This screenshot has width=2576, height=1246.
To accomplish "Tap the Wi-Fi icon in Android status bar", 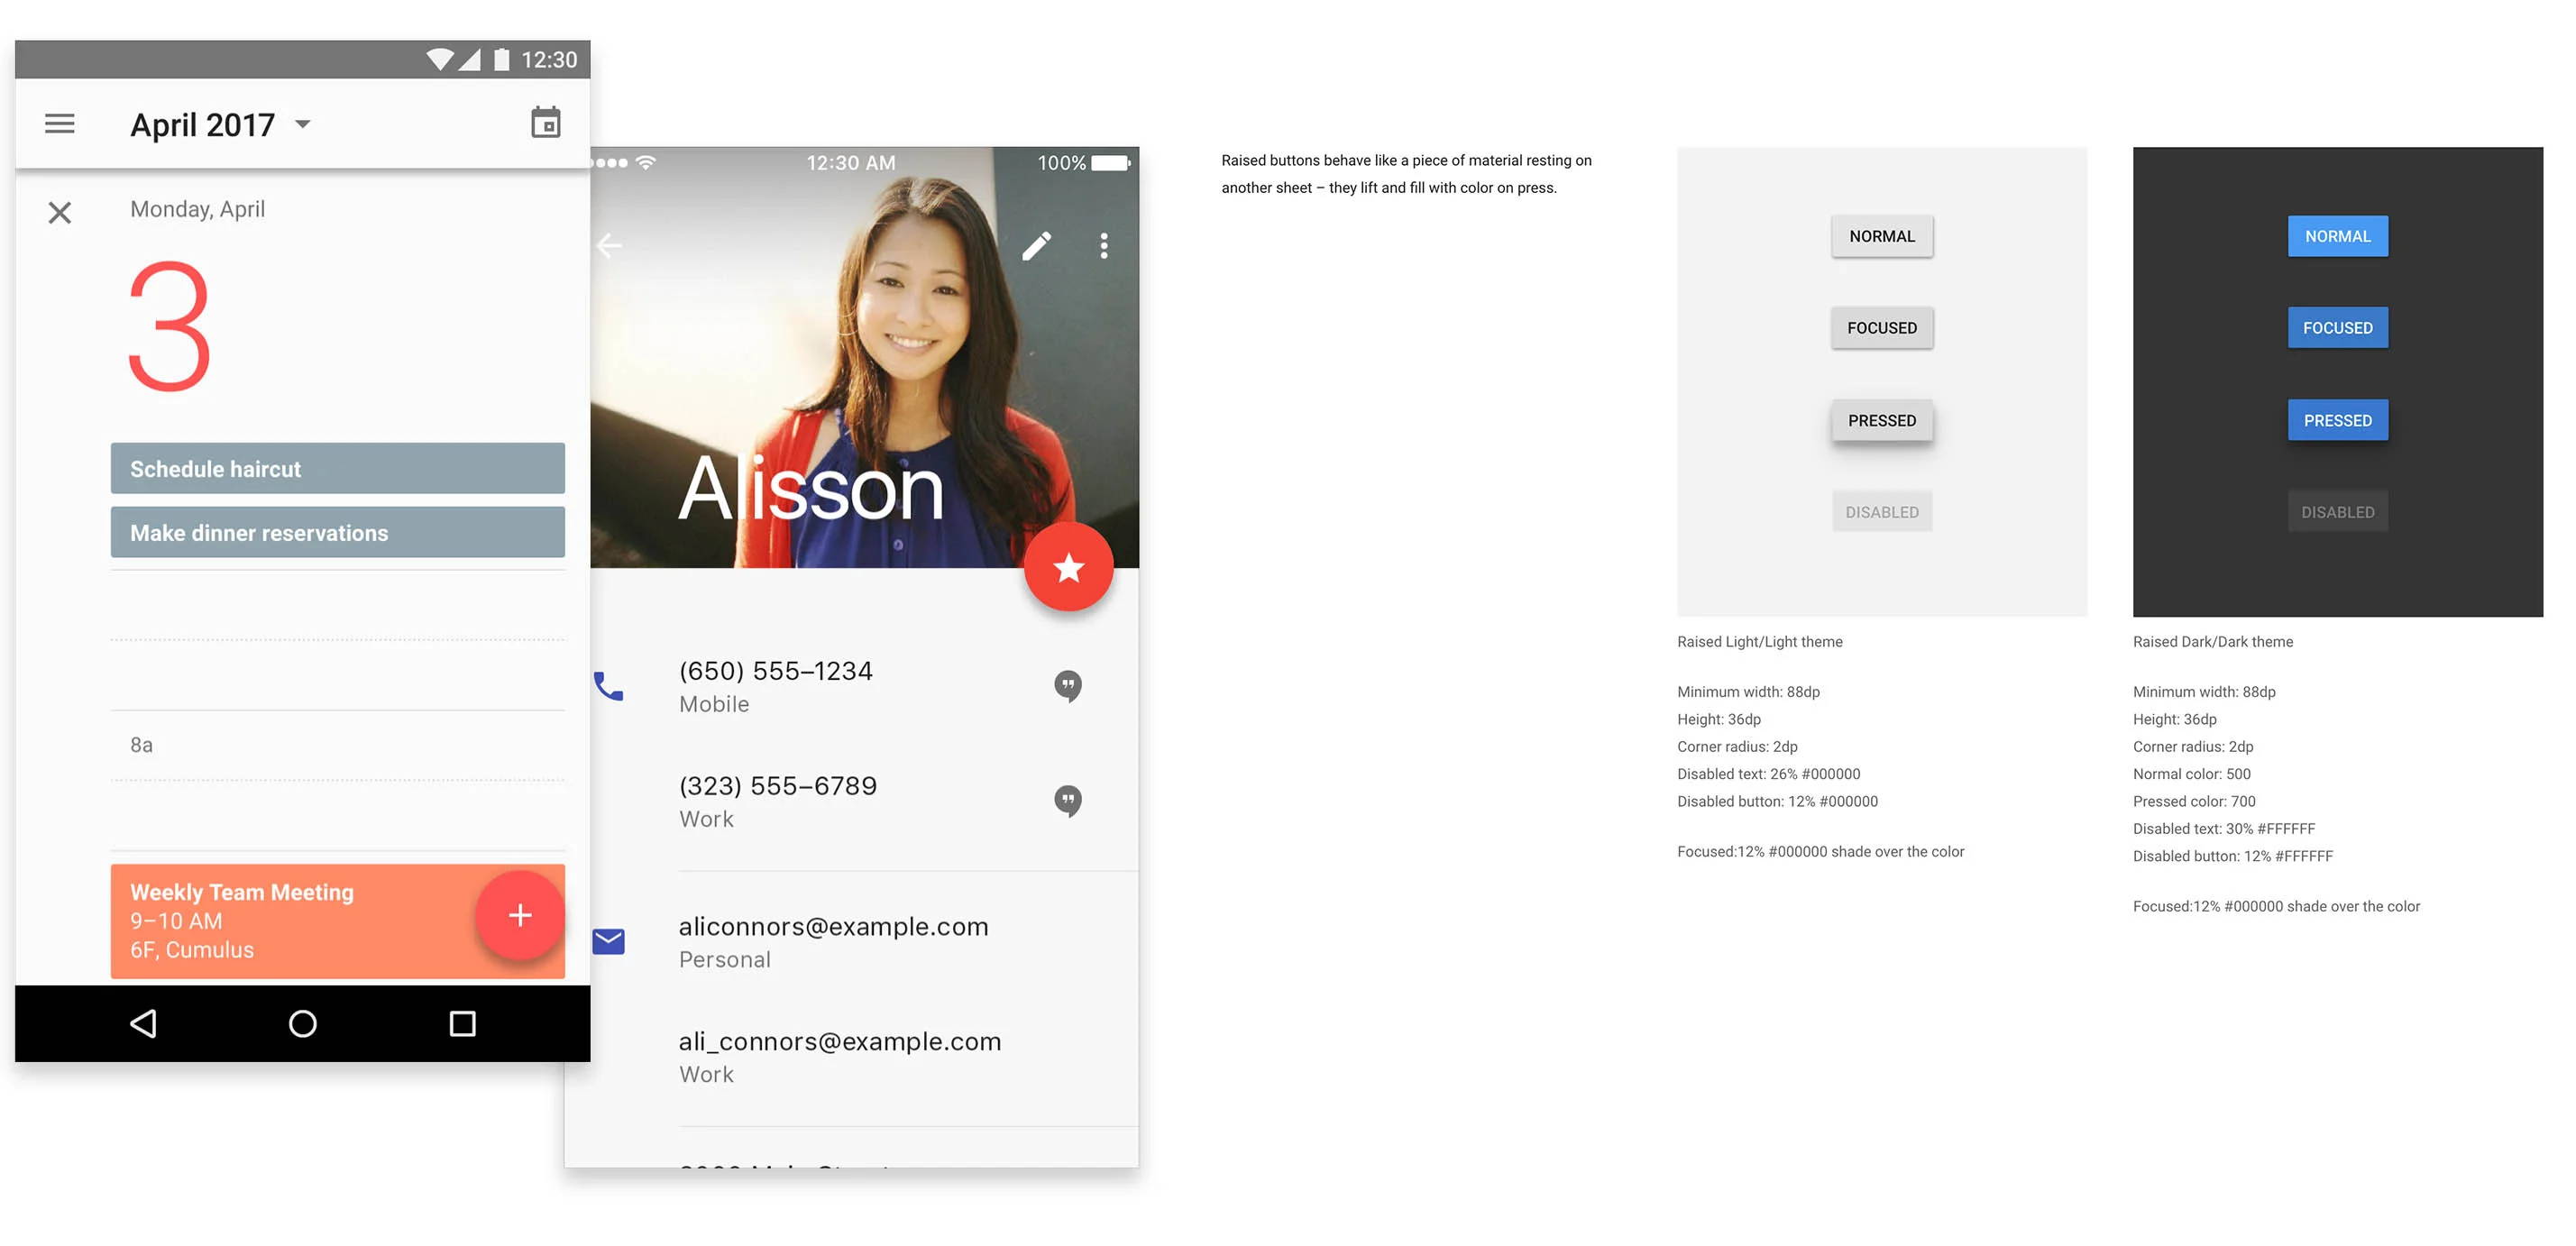I will pyautogui.click(x=440, y=60).
